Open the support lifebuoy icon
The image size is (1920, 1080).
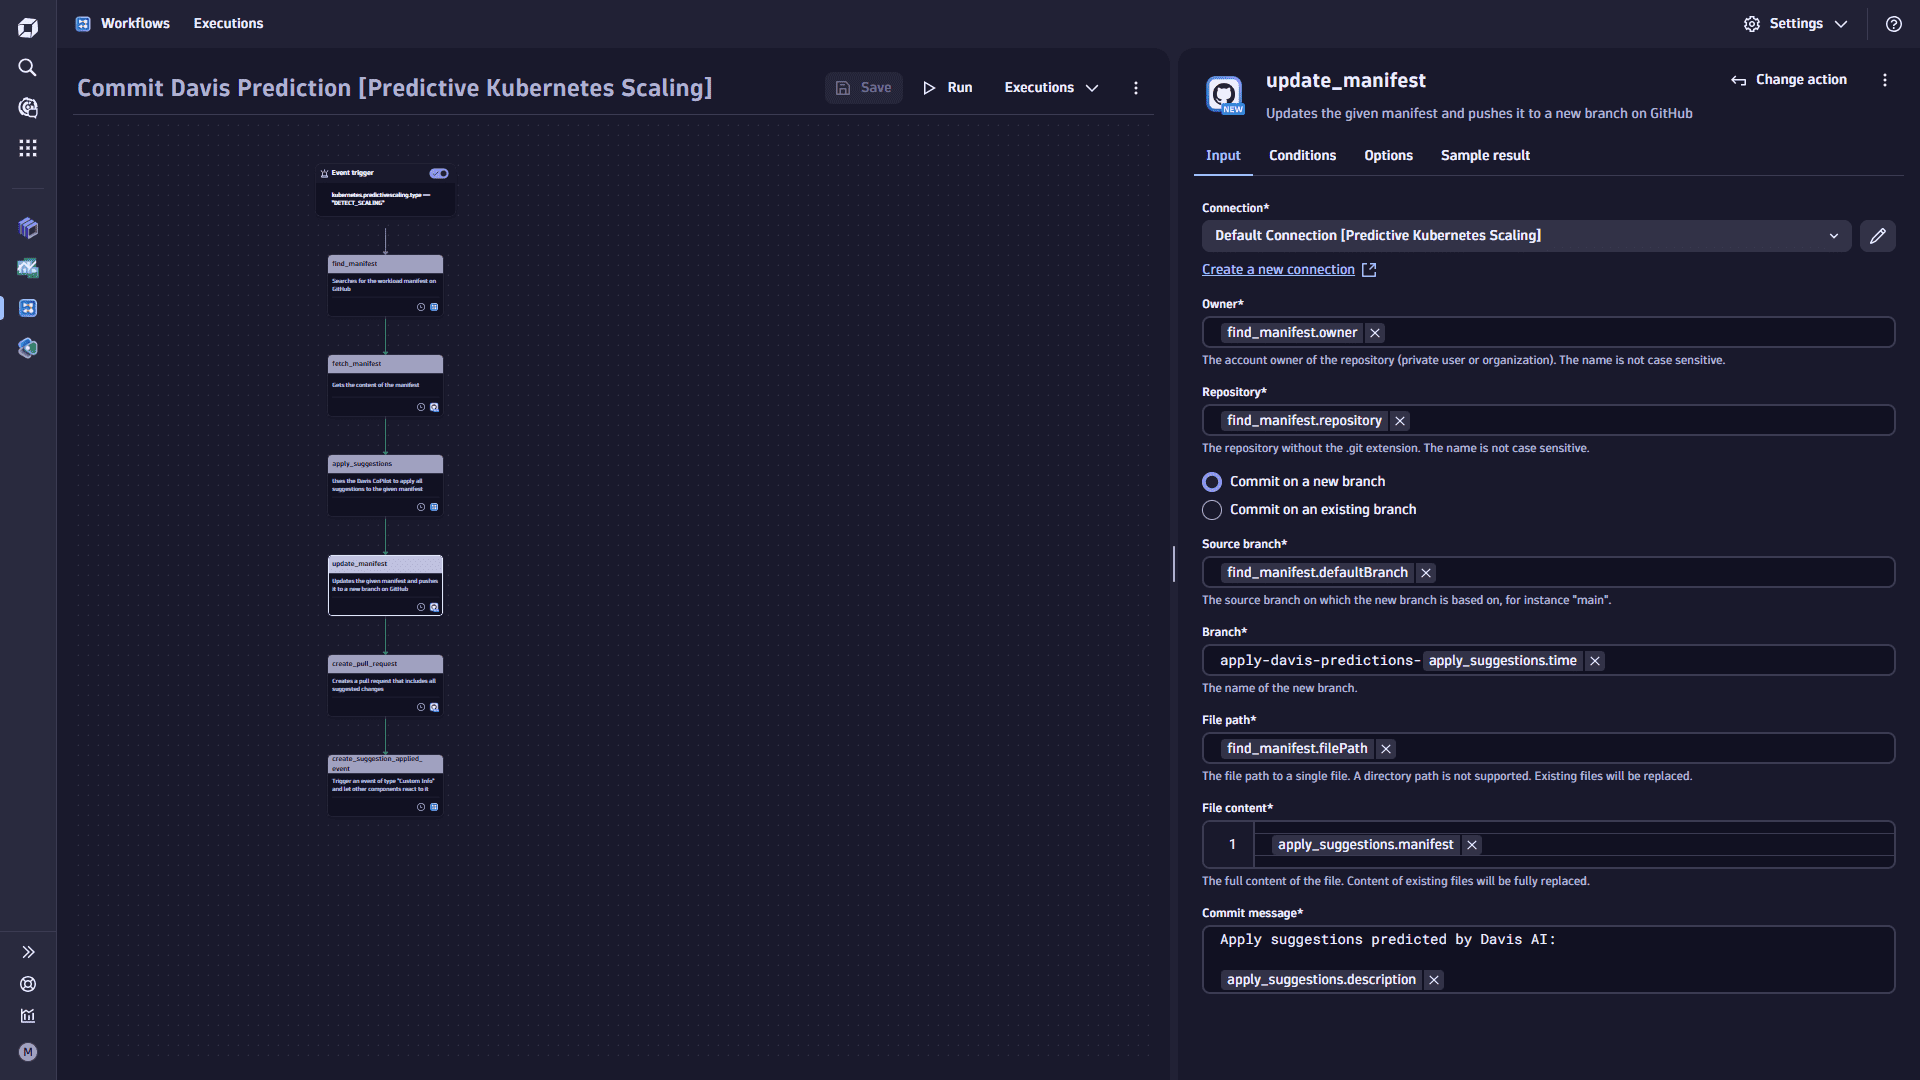28,984
